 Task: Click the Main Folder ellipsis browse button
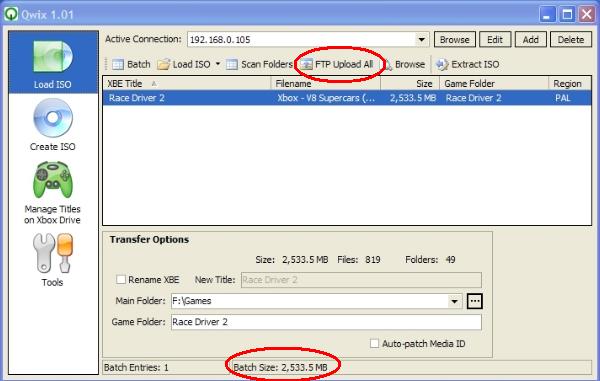pyautogui.click(x=475, y=301)
